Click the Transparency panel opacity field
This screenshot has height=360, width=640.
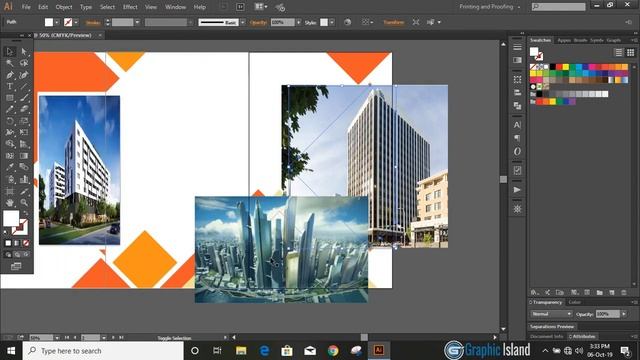tap(608, 314)
